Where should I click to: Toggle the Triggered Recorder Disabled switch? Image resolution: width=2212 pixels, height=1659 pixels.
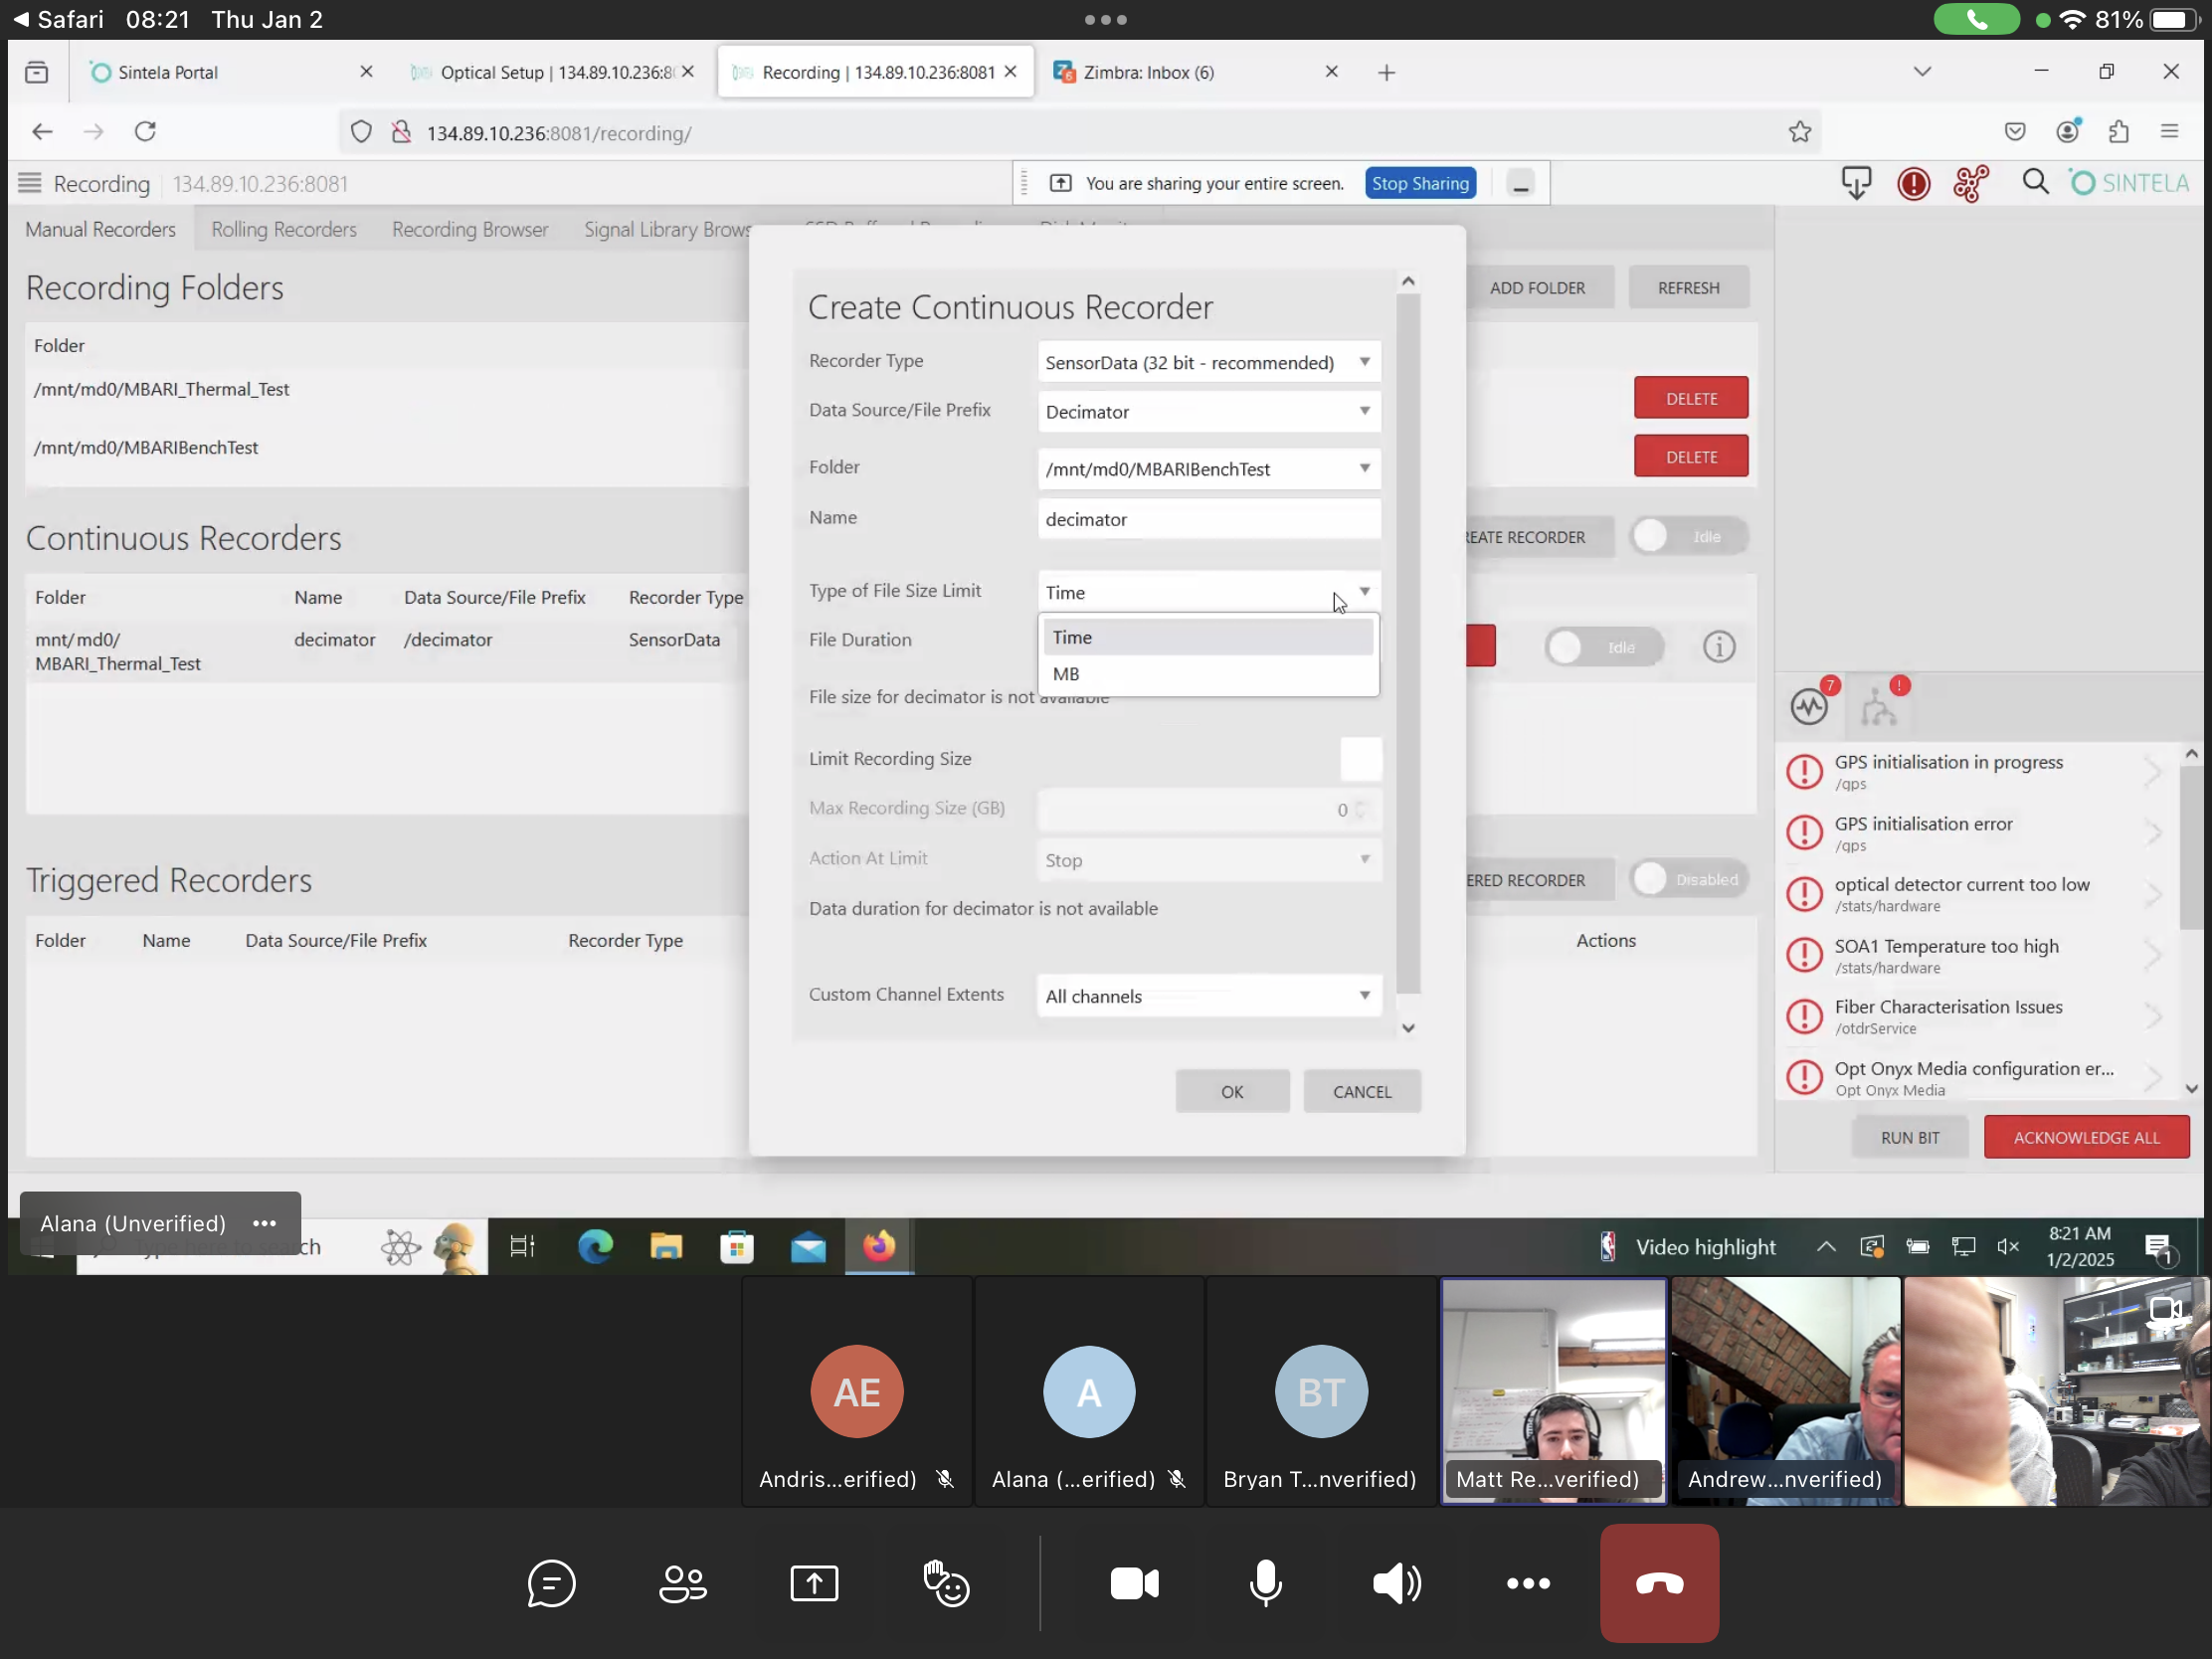click(1688, 879)
